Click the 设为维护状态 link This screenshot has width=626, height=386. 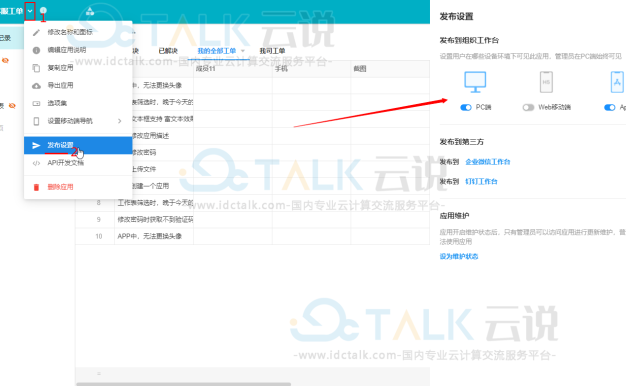(x=459, y=256)
